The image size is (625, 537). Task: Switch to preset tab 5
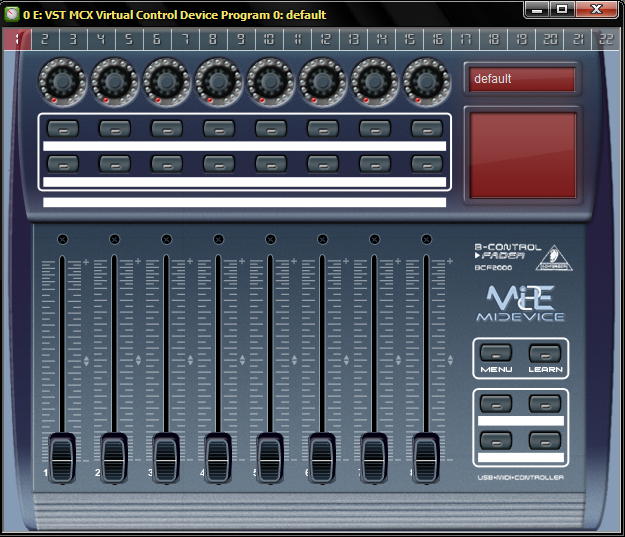click(129, 39)
